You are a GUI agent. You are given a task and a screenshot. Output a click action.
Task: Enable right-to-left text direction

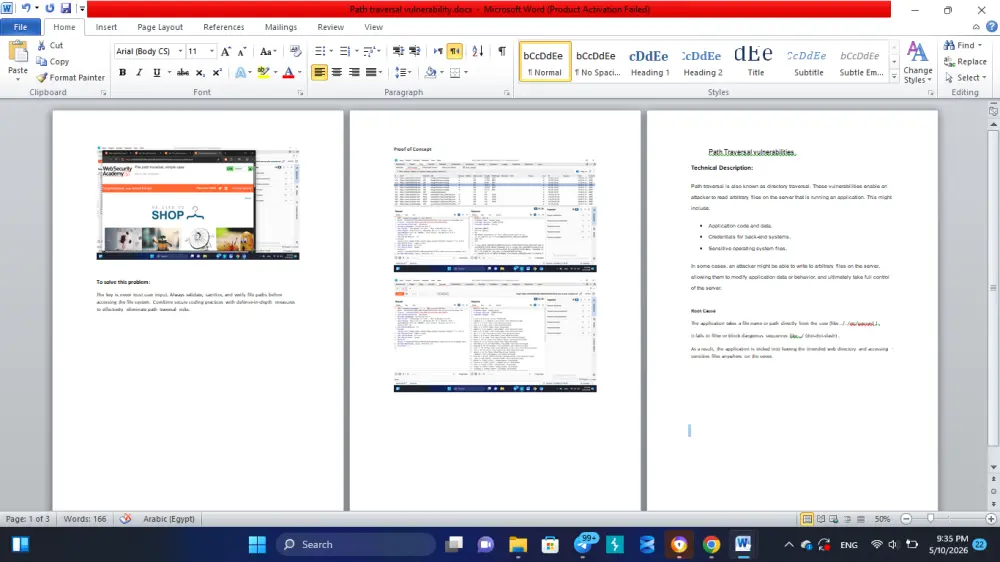point(455,51)
